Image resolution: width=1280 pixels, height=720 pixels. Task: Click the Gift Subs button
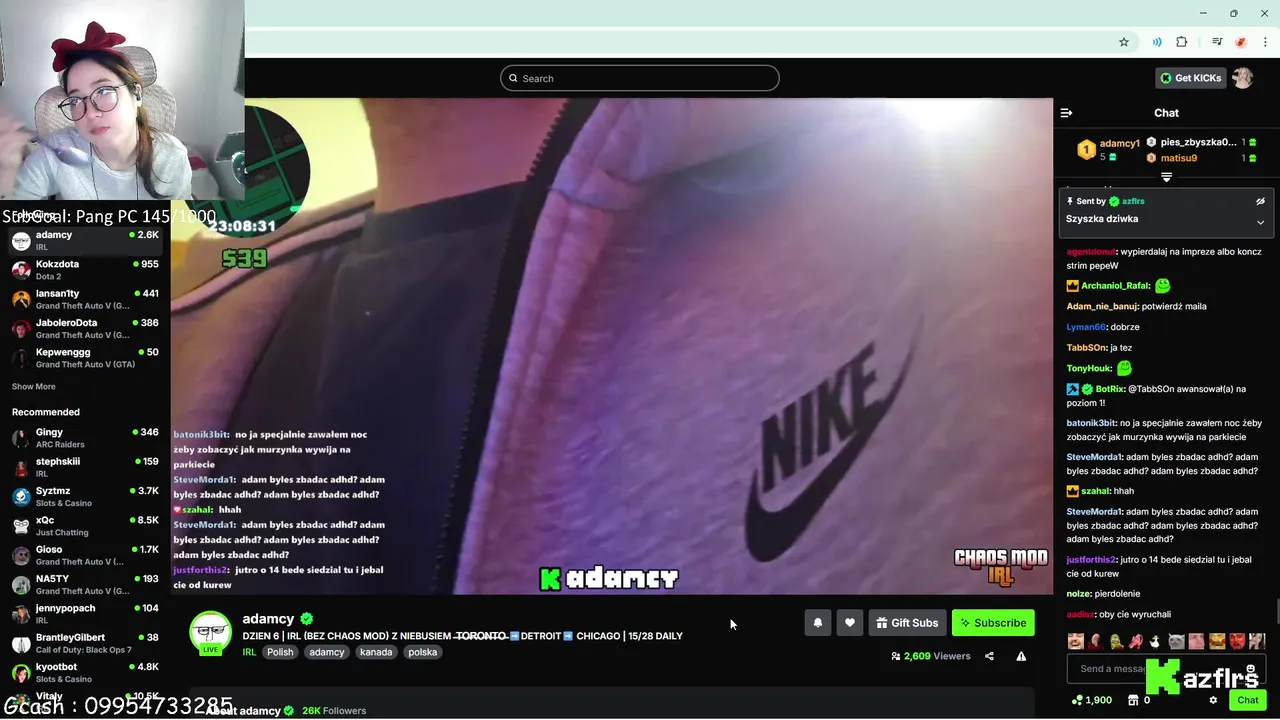pos(907,623)
